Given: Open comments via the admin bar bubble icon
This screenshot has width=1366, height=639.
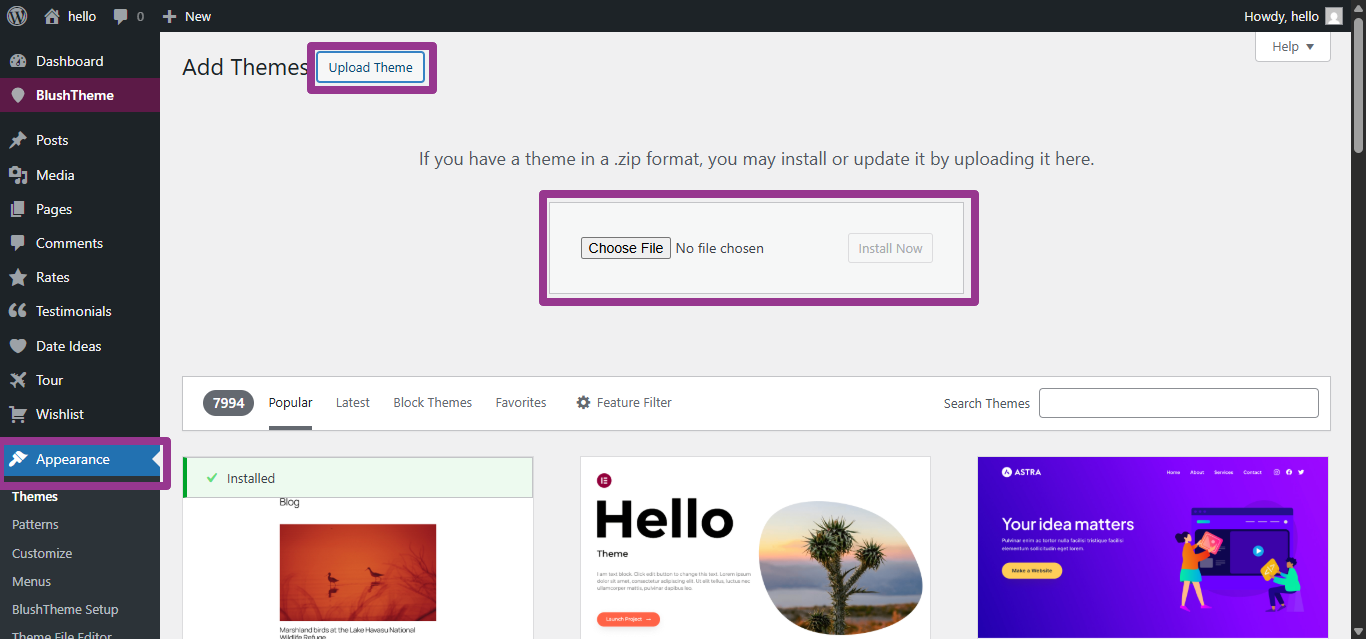Looking at the screenshot, I should (x=118, y=15).
